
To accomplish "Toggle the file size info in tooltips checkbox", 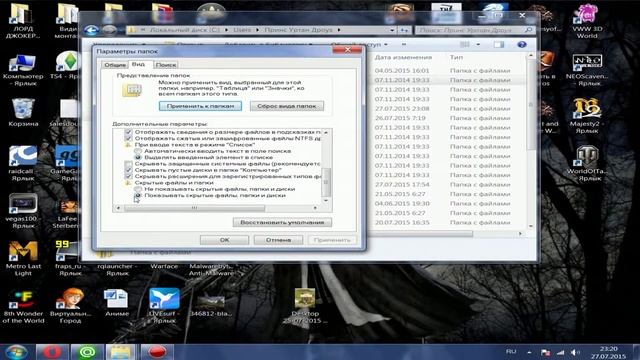I will point(128,132).
